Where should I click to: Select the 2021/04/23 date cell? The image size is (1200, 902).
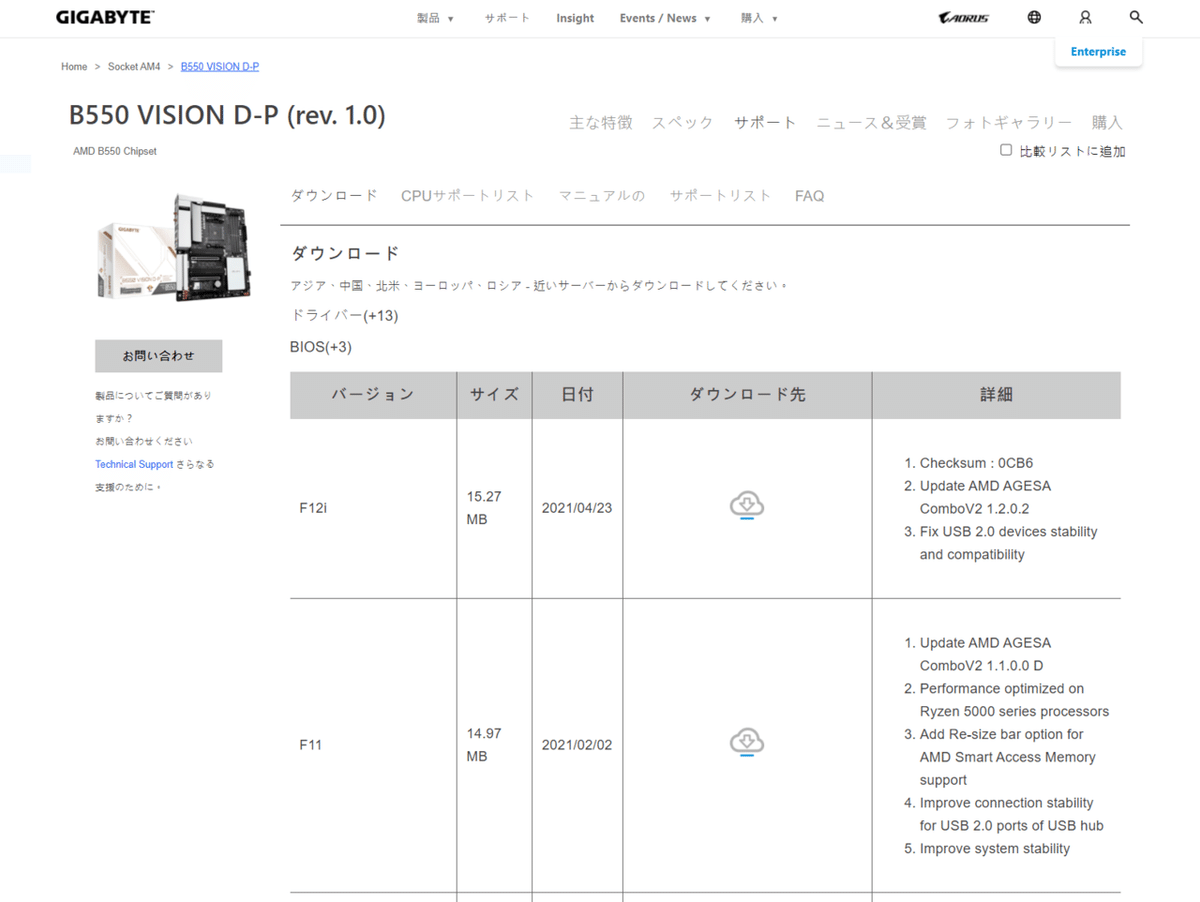pyautogui.click(x=577, y=508)
